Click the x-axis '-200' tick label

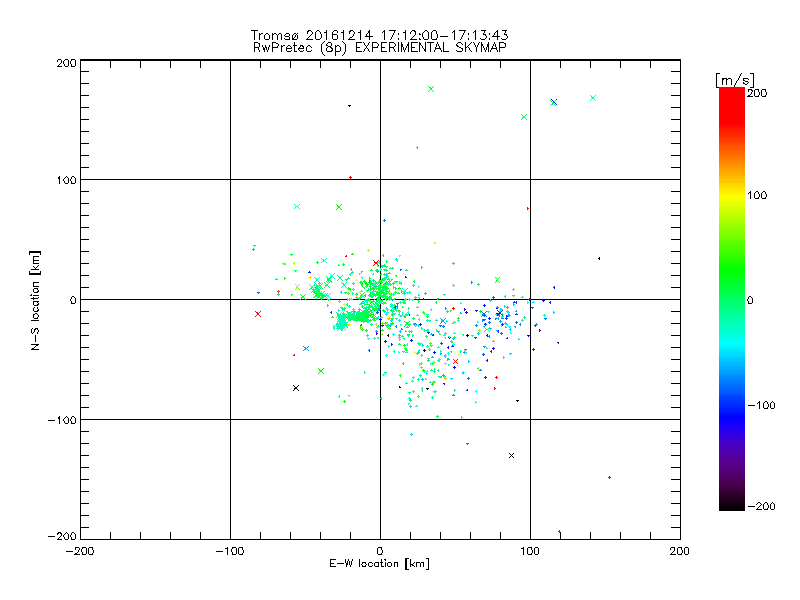pos(80,551)
